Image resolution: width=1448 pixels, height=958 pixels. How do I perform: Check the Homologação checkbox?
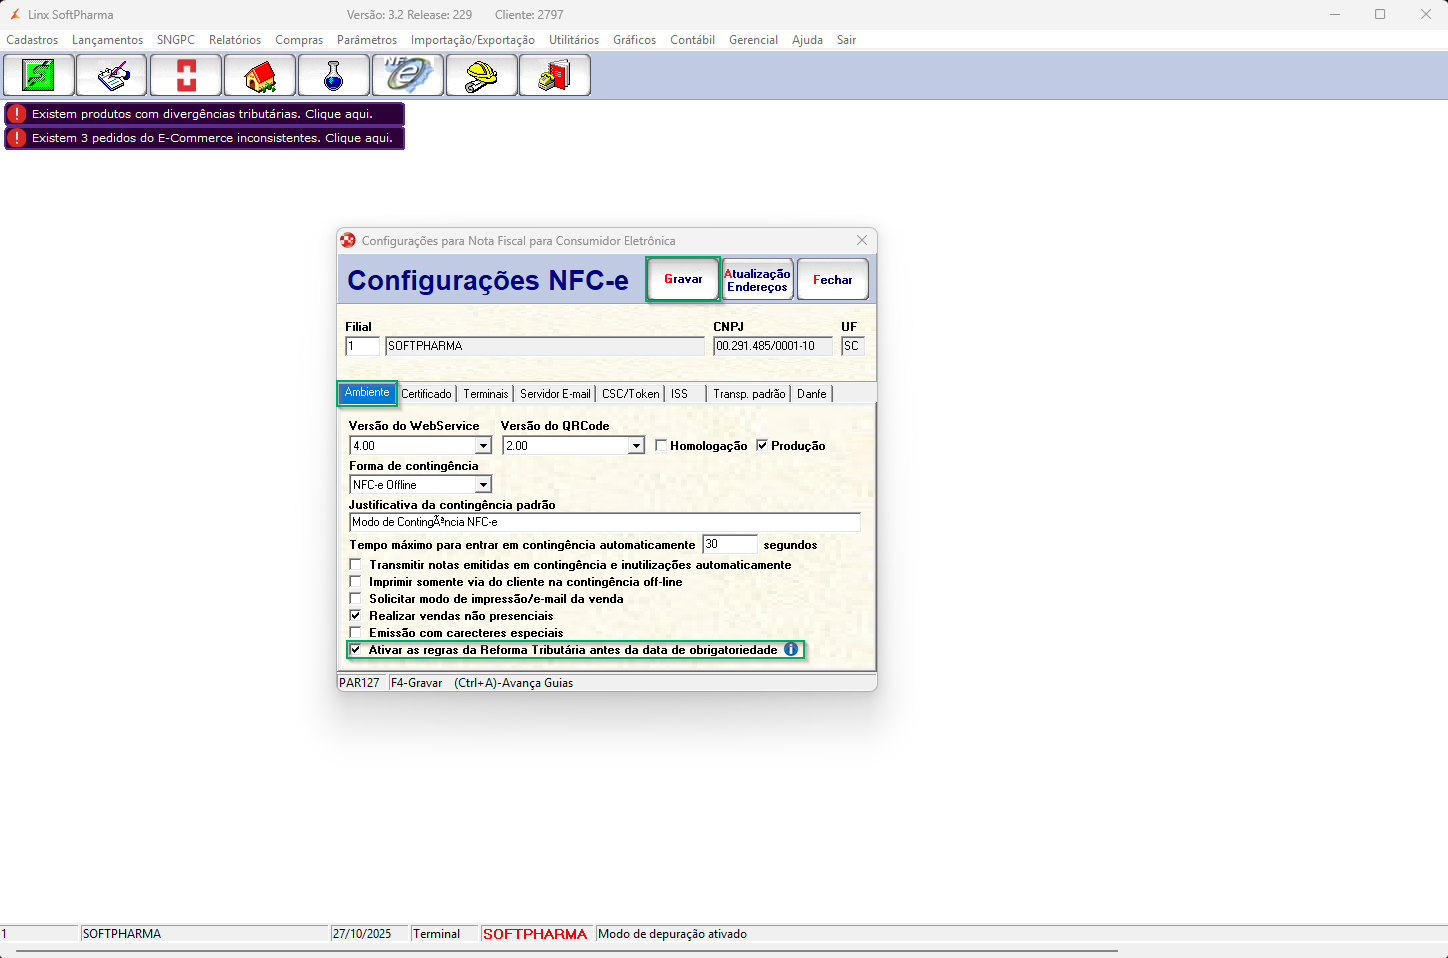662,445
